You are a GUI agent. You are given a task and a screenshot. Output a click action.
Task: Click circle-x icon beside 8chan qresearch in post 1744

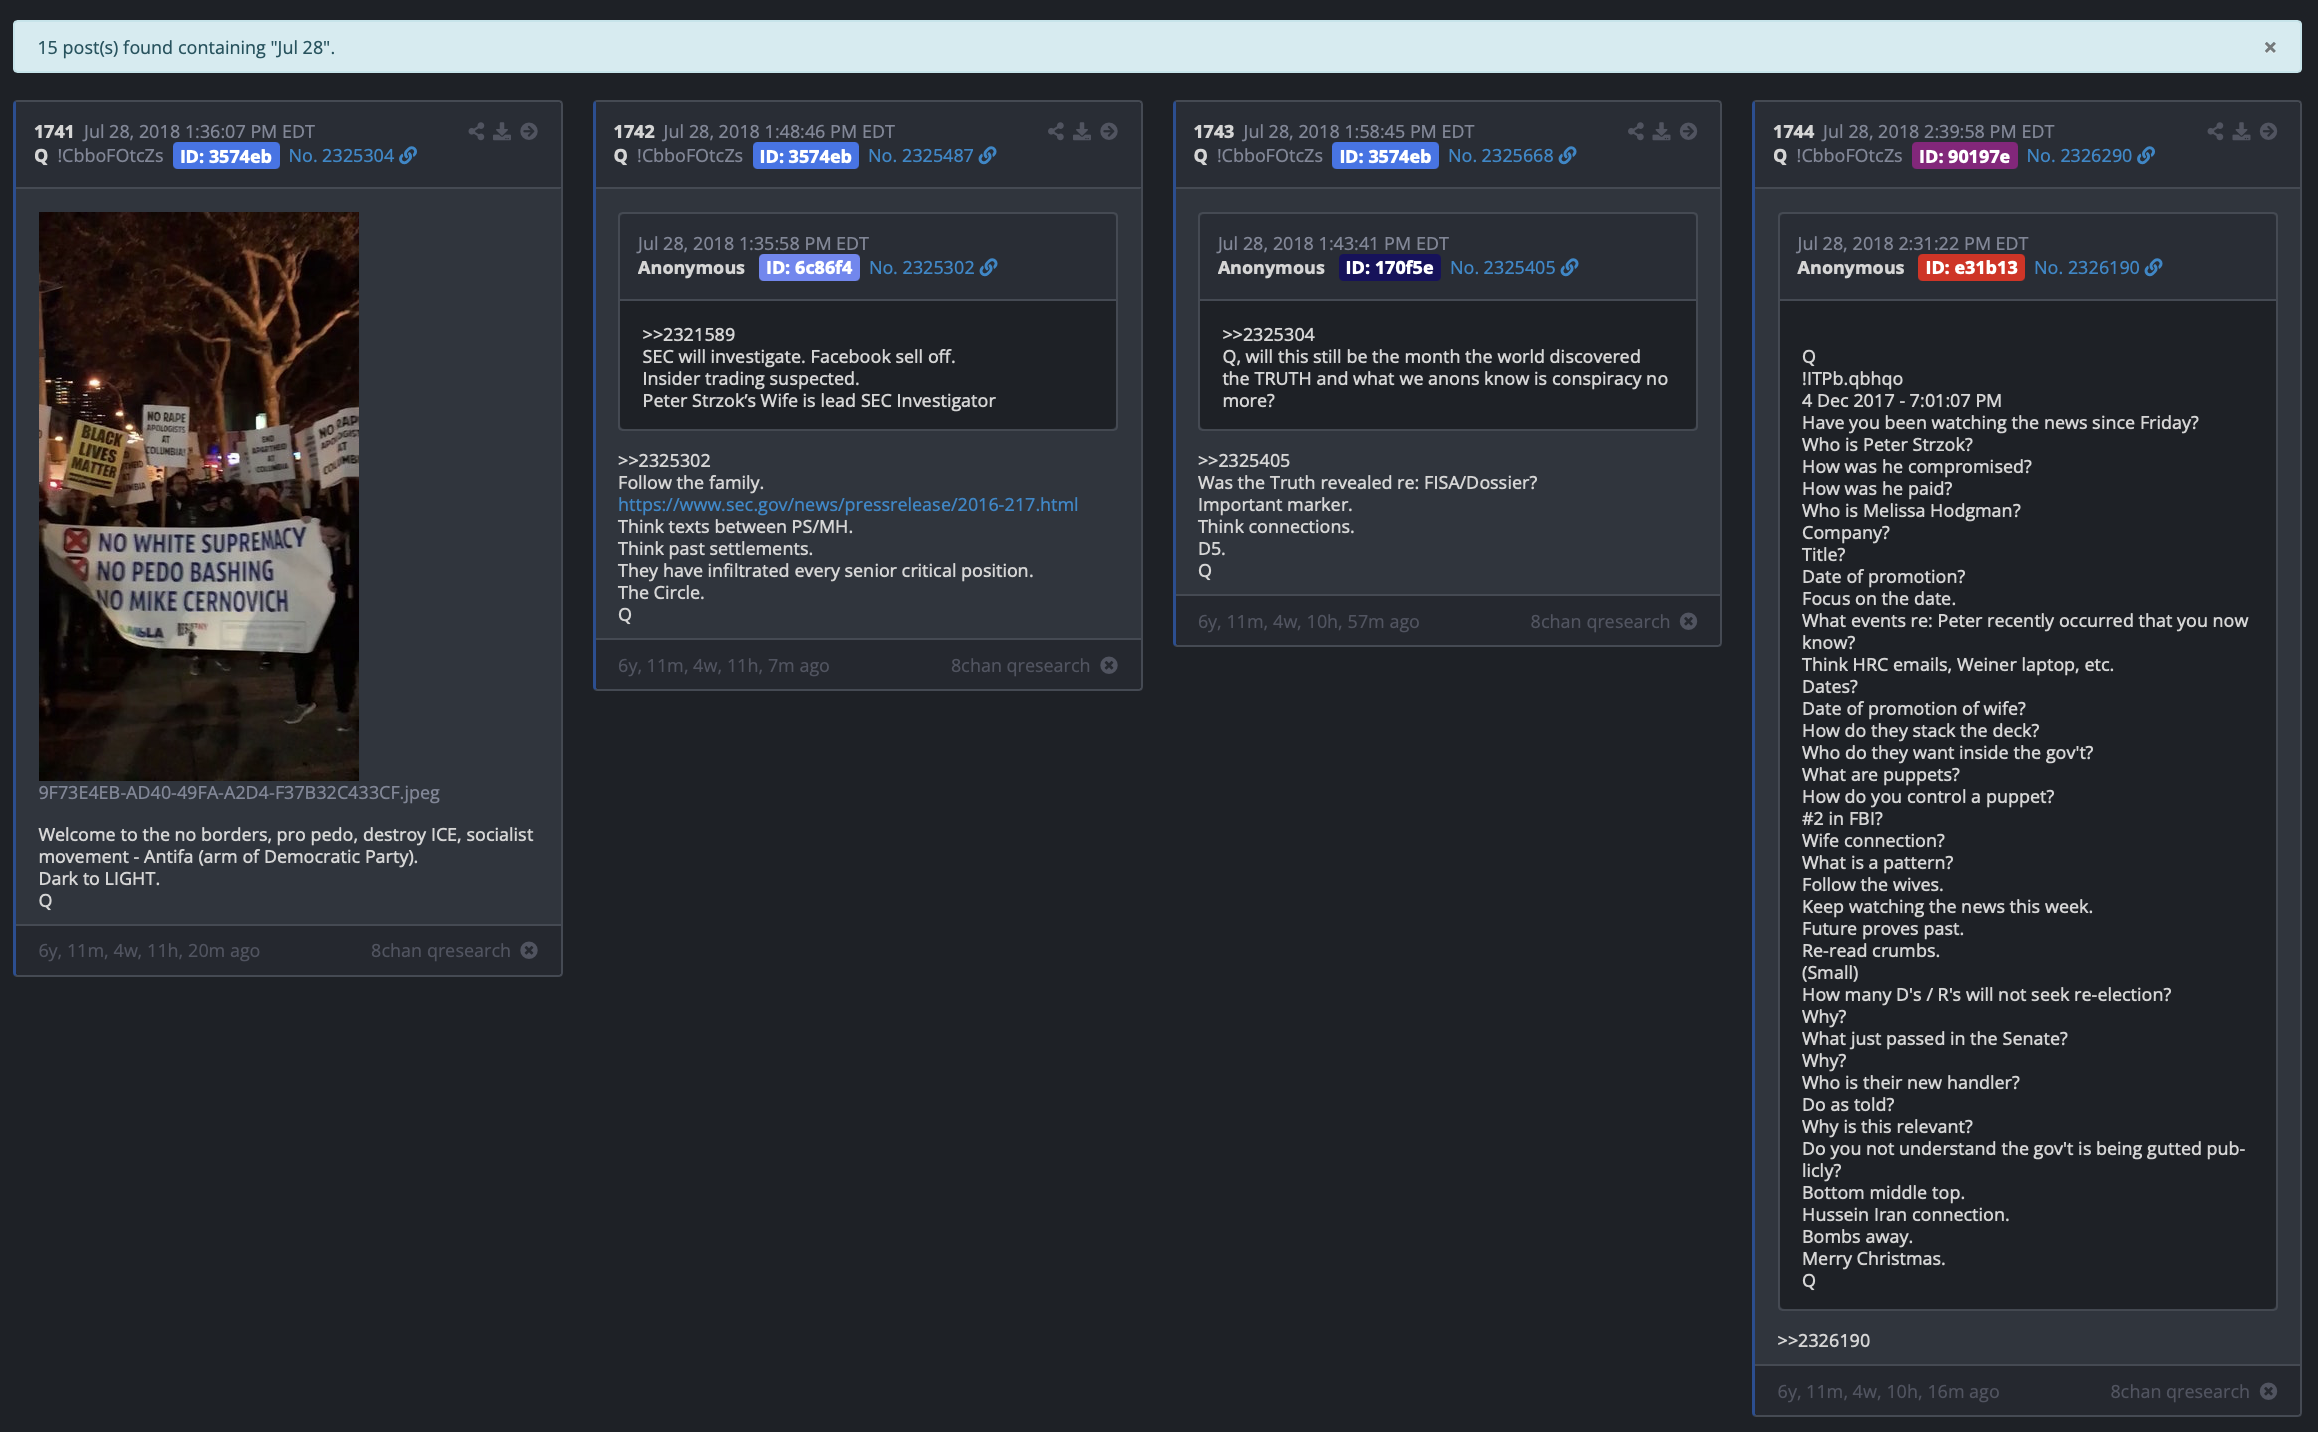coord(2269,1392)
